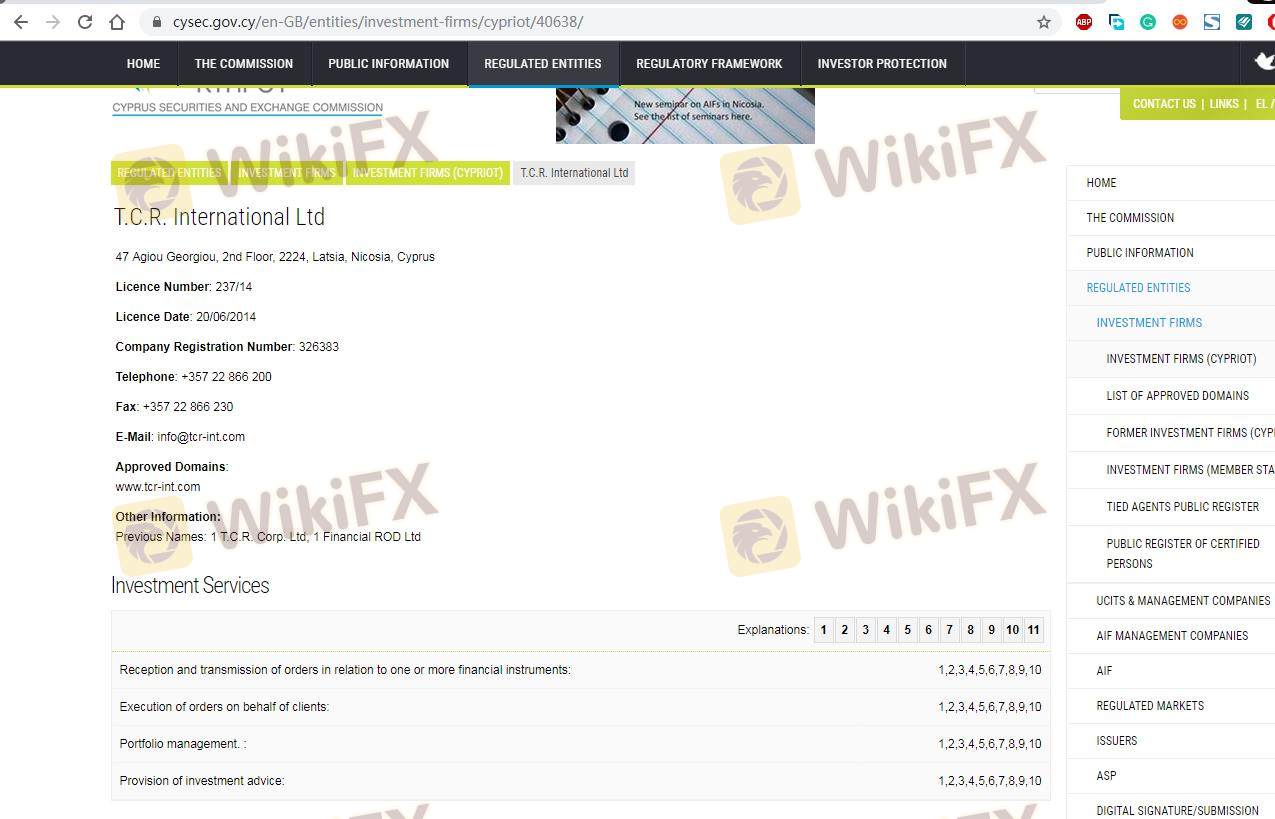Click company registration number 326383
Image resolution: width=1275 pixels, height=819 pixels.
[319, 347]
